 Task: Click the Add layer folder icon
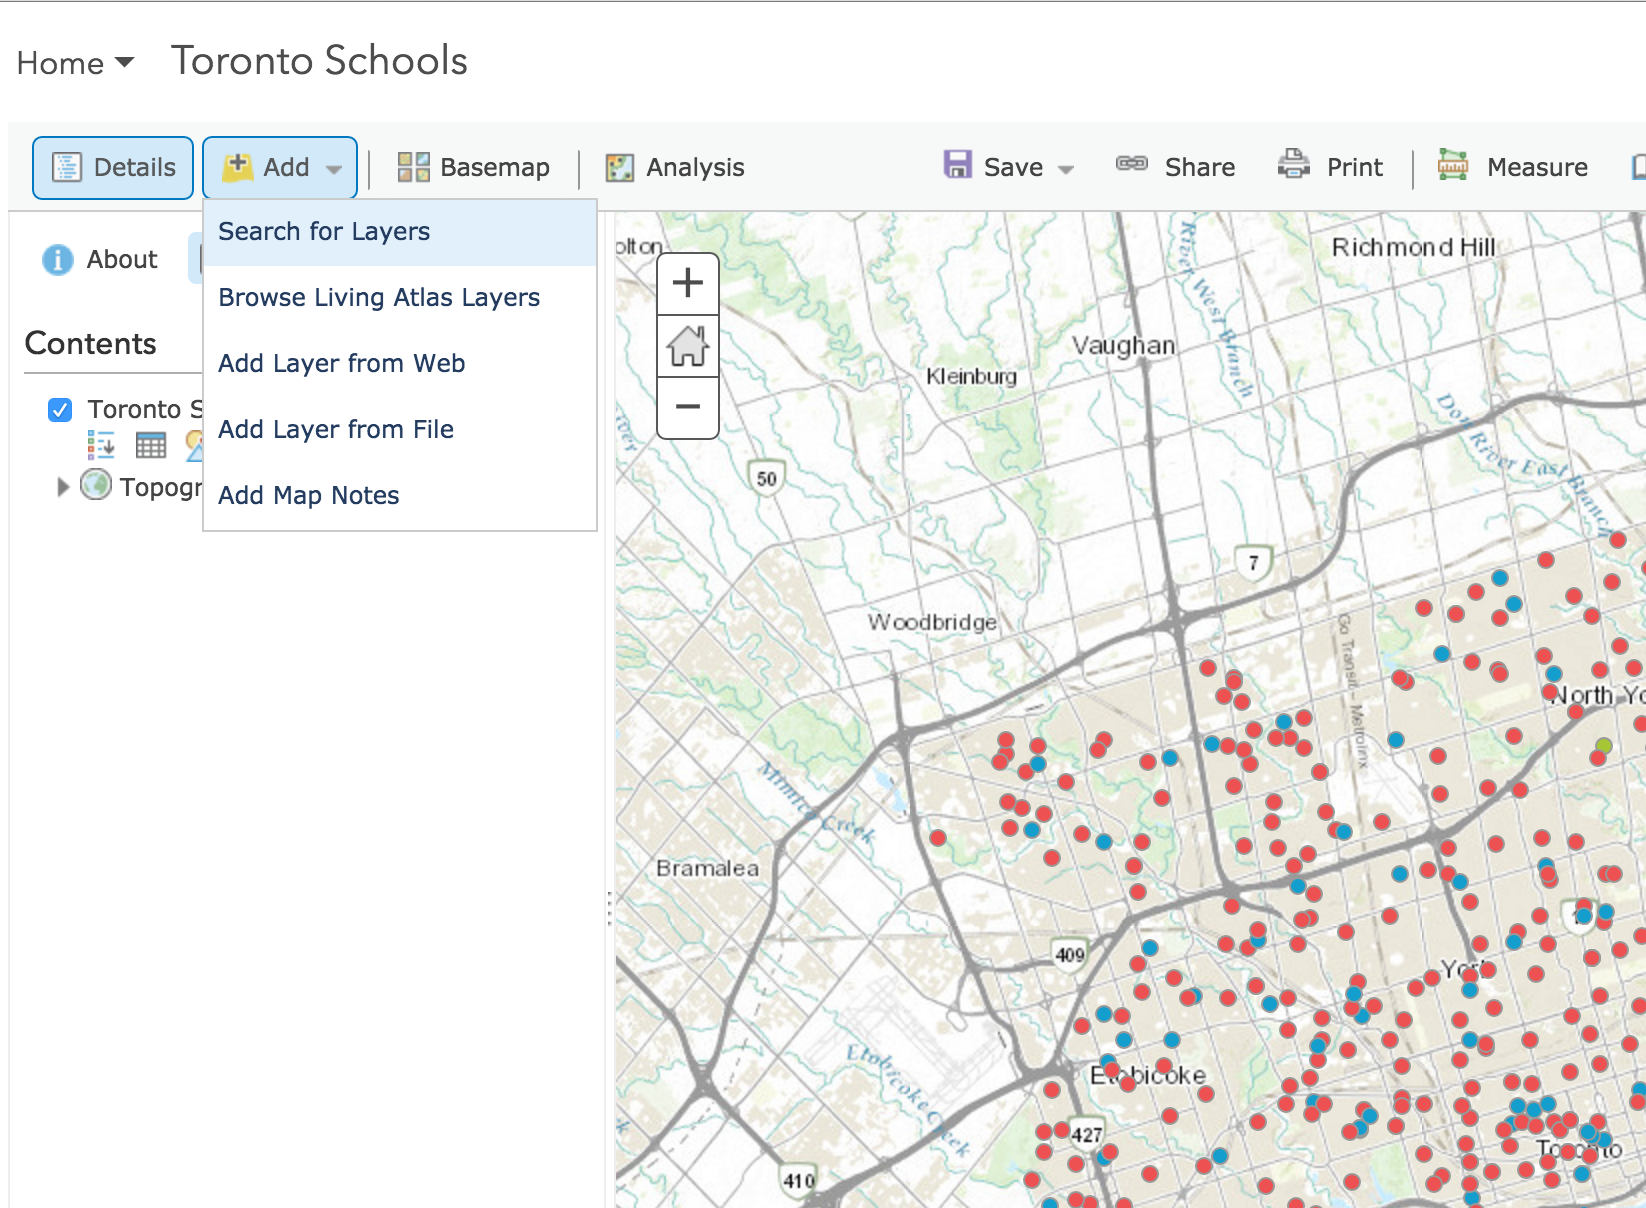(x=238, y=167)
